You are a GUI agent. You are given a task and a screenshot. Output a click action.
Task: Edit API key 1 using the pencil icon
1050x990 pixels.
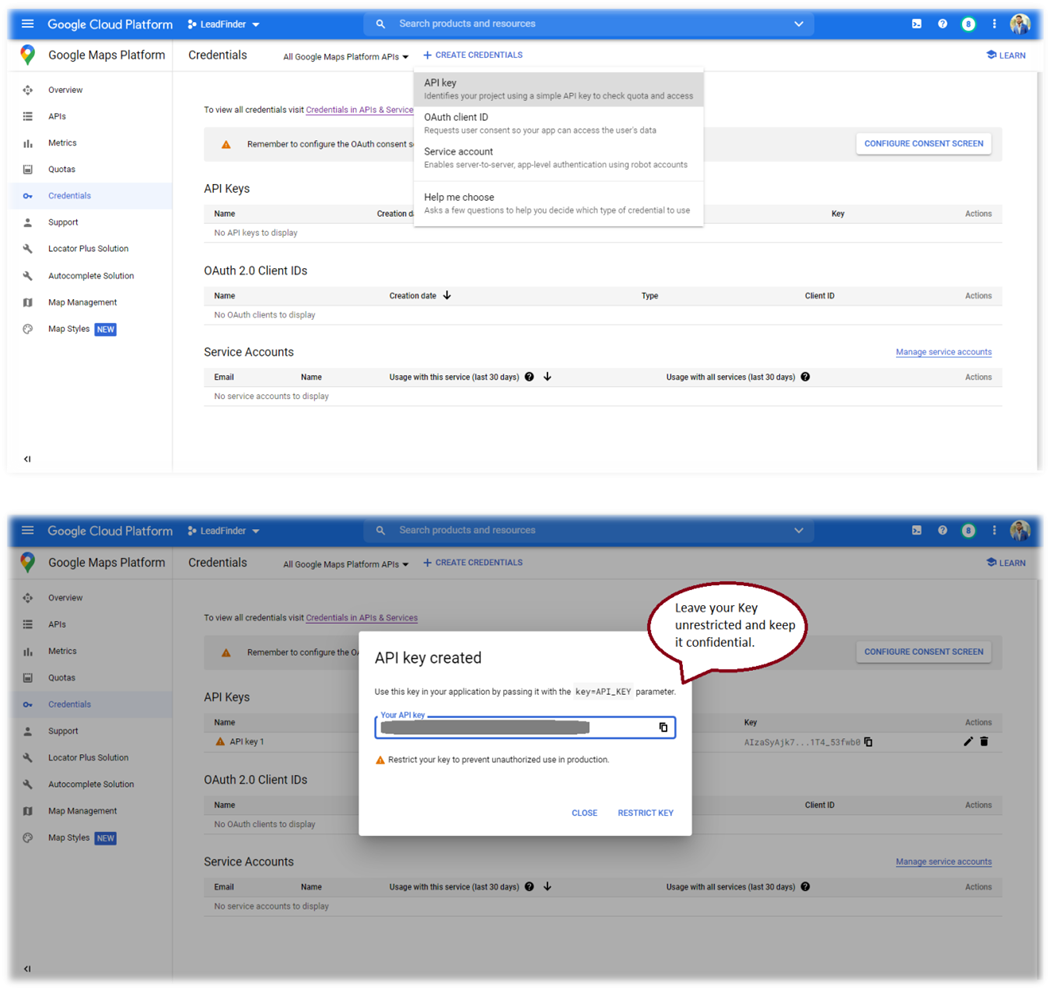click(968, 741)
